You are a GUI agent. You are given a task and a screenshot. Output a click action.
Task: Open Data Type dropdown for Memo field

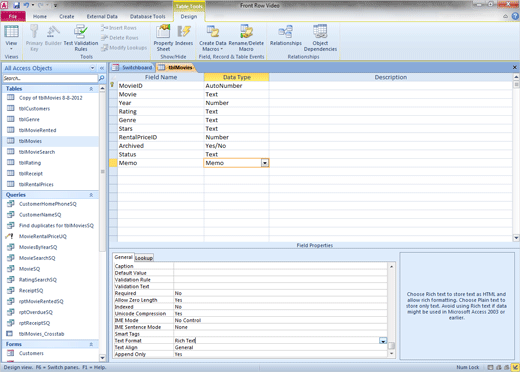click(x=265, y=163)
